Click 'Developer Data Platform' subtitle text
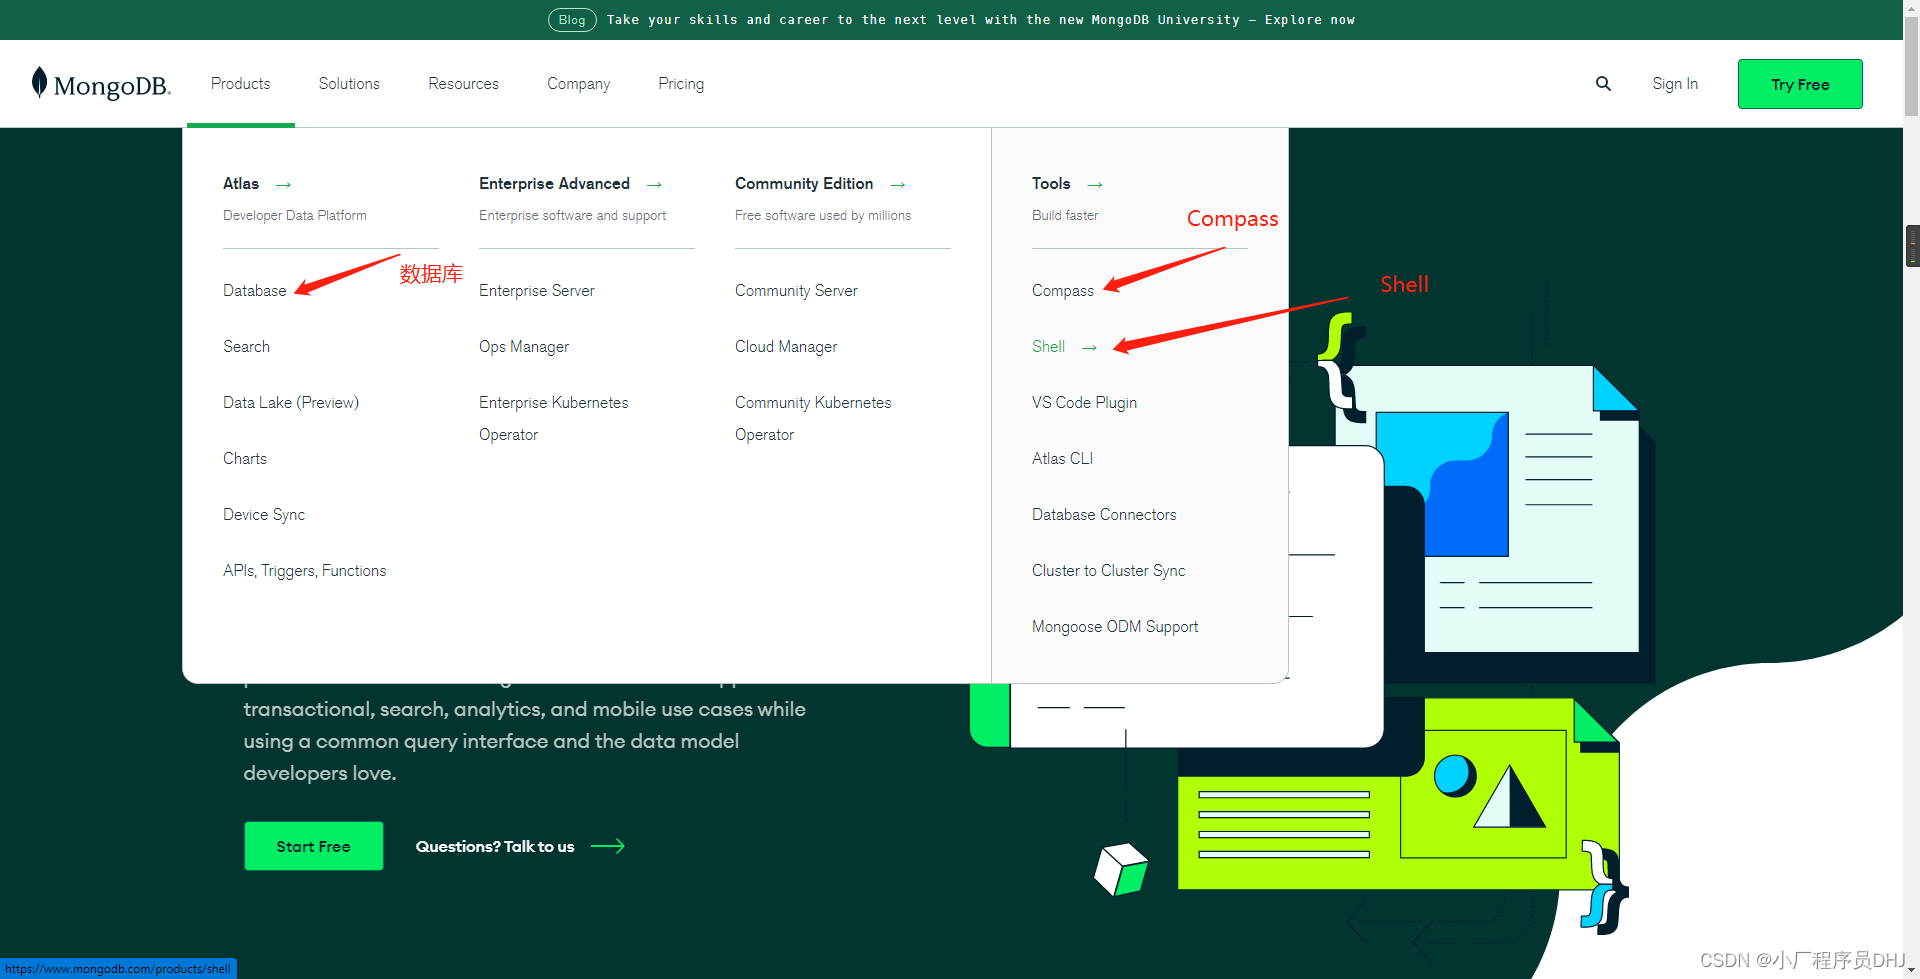The height and width of the screenshot is (979, 1920). click(295, 216)
